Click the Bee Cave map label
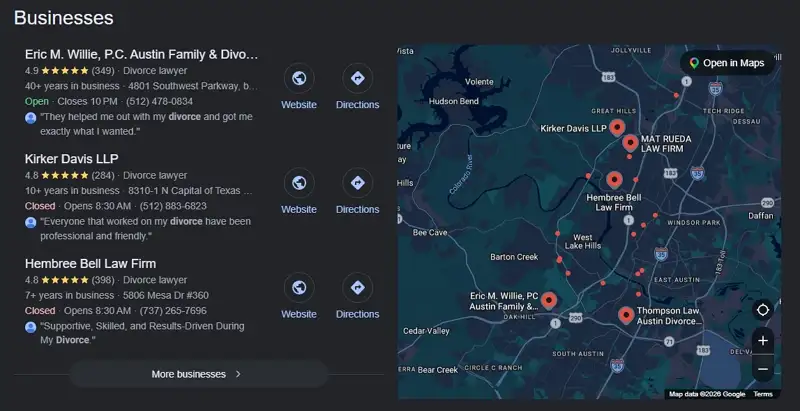Viewport: 800px width, 411px height. [430, 233]
